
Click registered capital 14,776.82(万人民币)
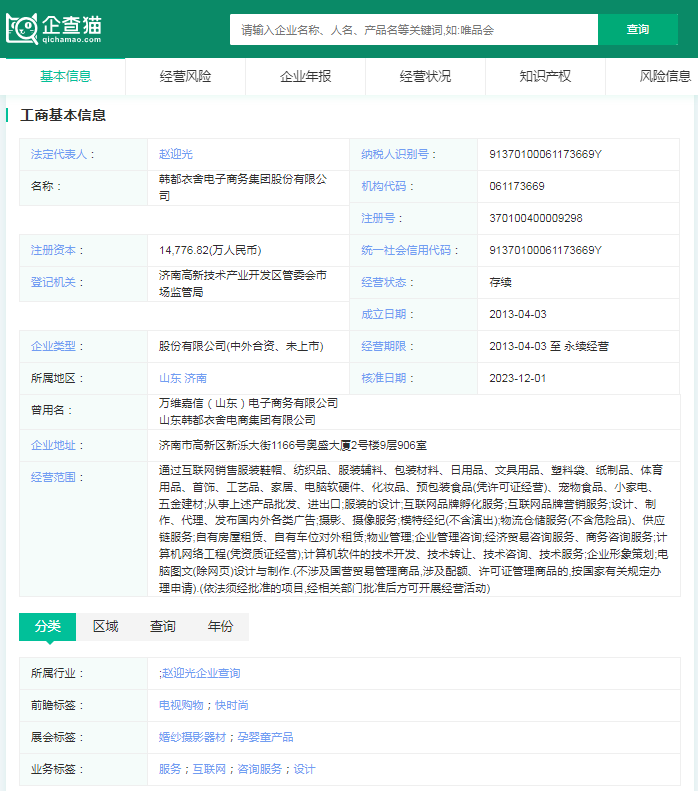210,250
